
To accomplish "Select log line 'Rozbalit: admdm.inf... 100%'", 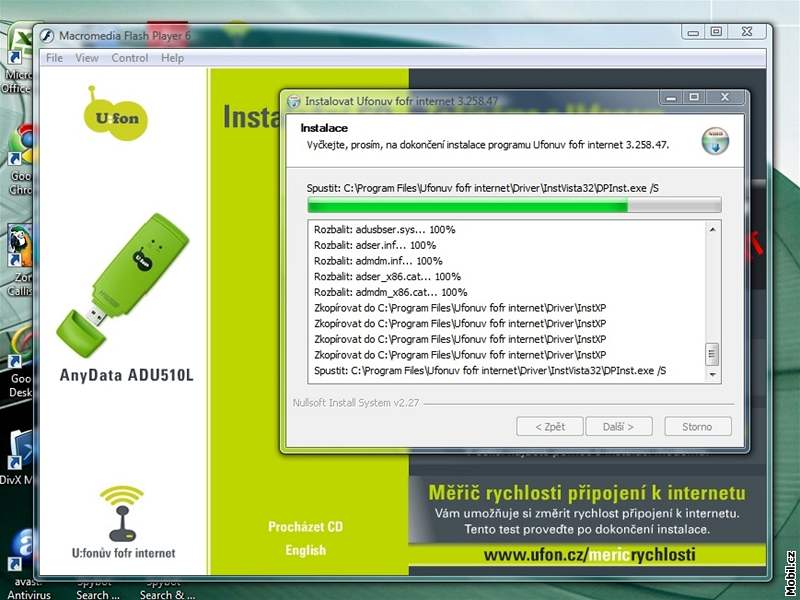I will (x=378, y=261).
